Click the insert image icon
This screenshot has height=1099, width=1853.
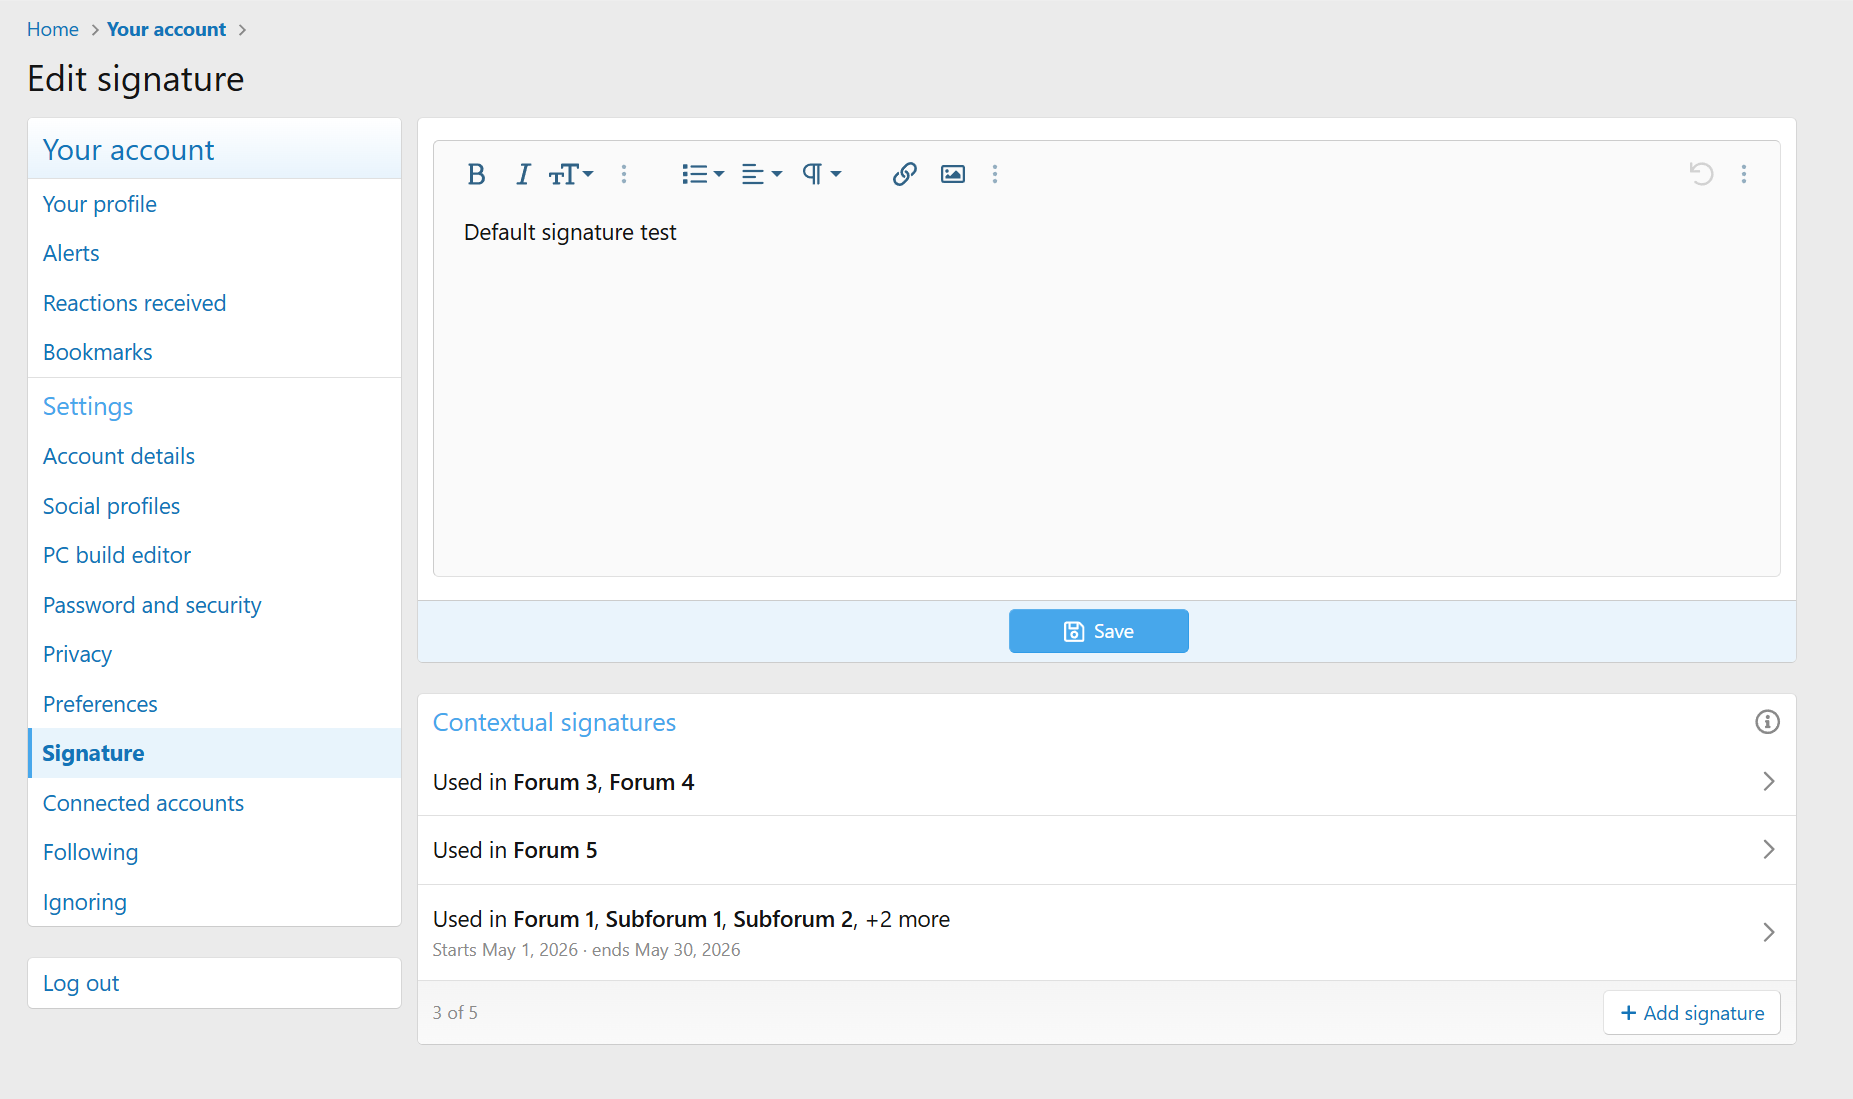point(953,174)
